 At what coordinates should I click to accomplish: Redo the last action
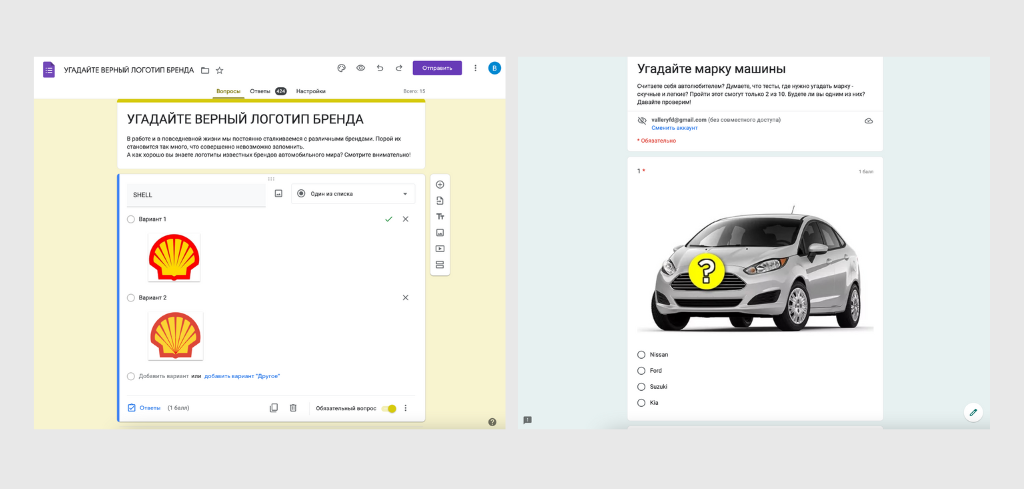pos(399,68)
